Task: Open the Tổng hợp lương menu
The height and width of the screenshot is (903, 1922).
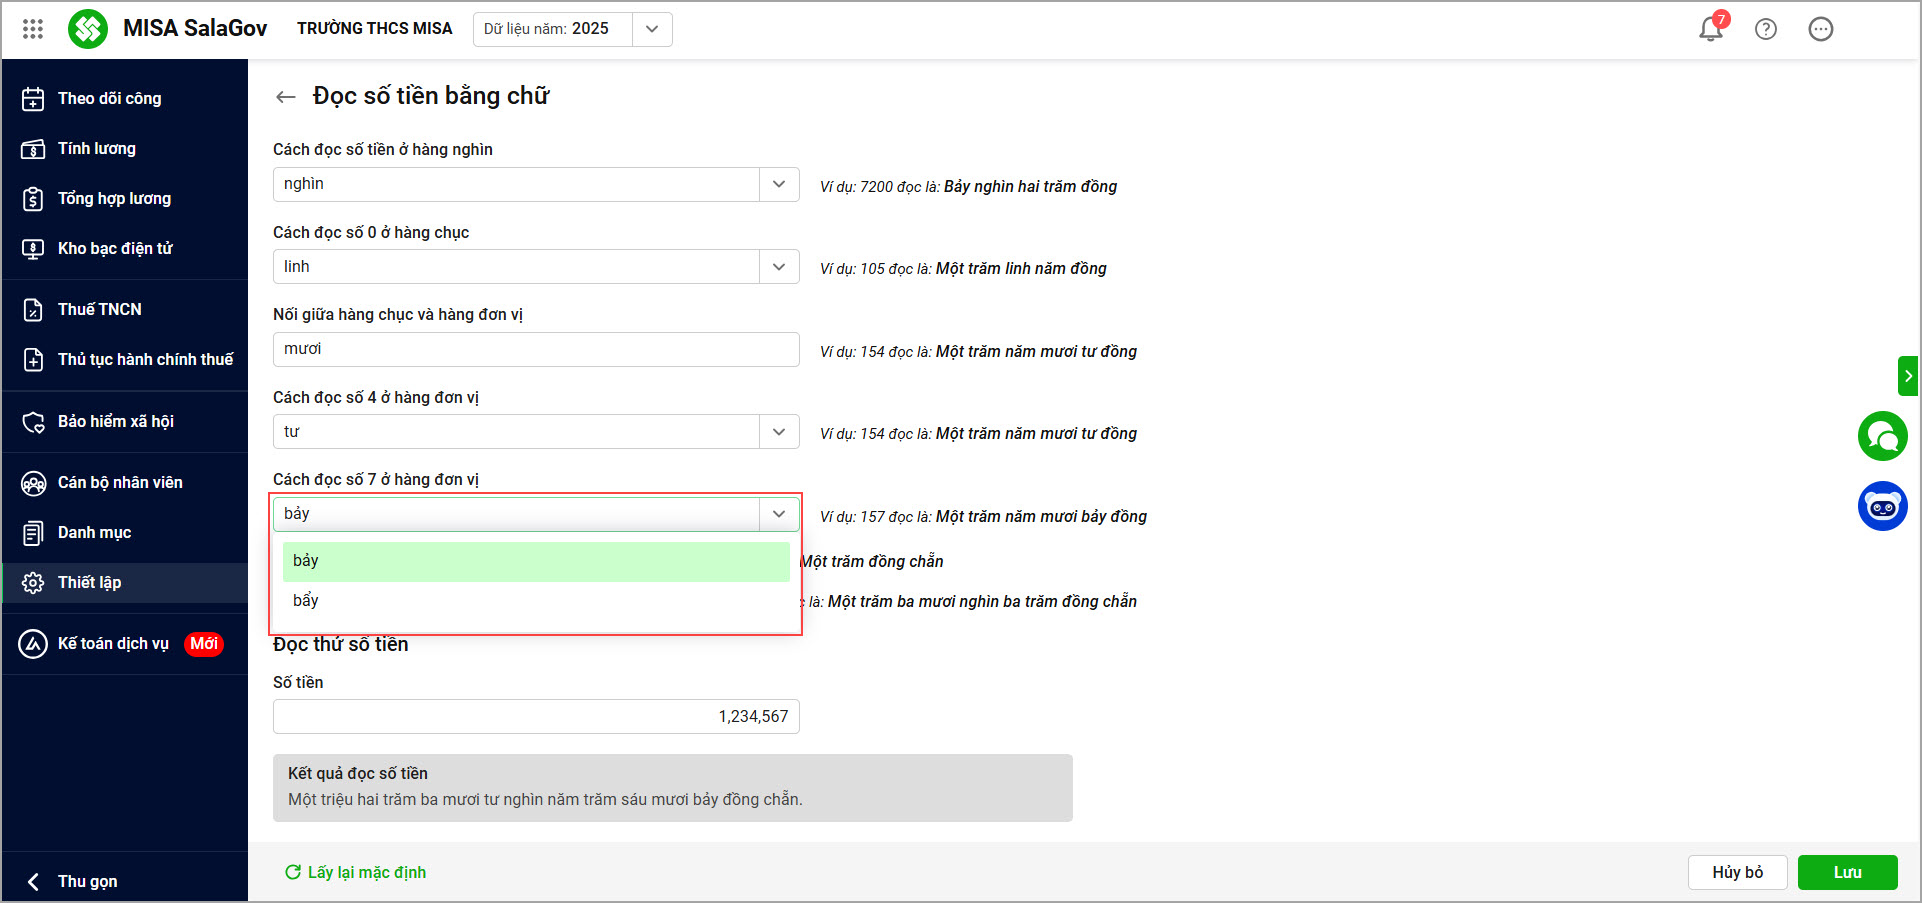Action: (x=124, y=199)
